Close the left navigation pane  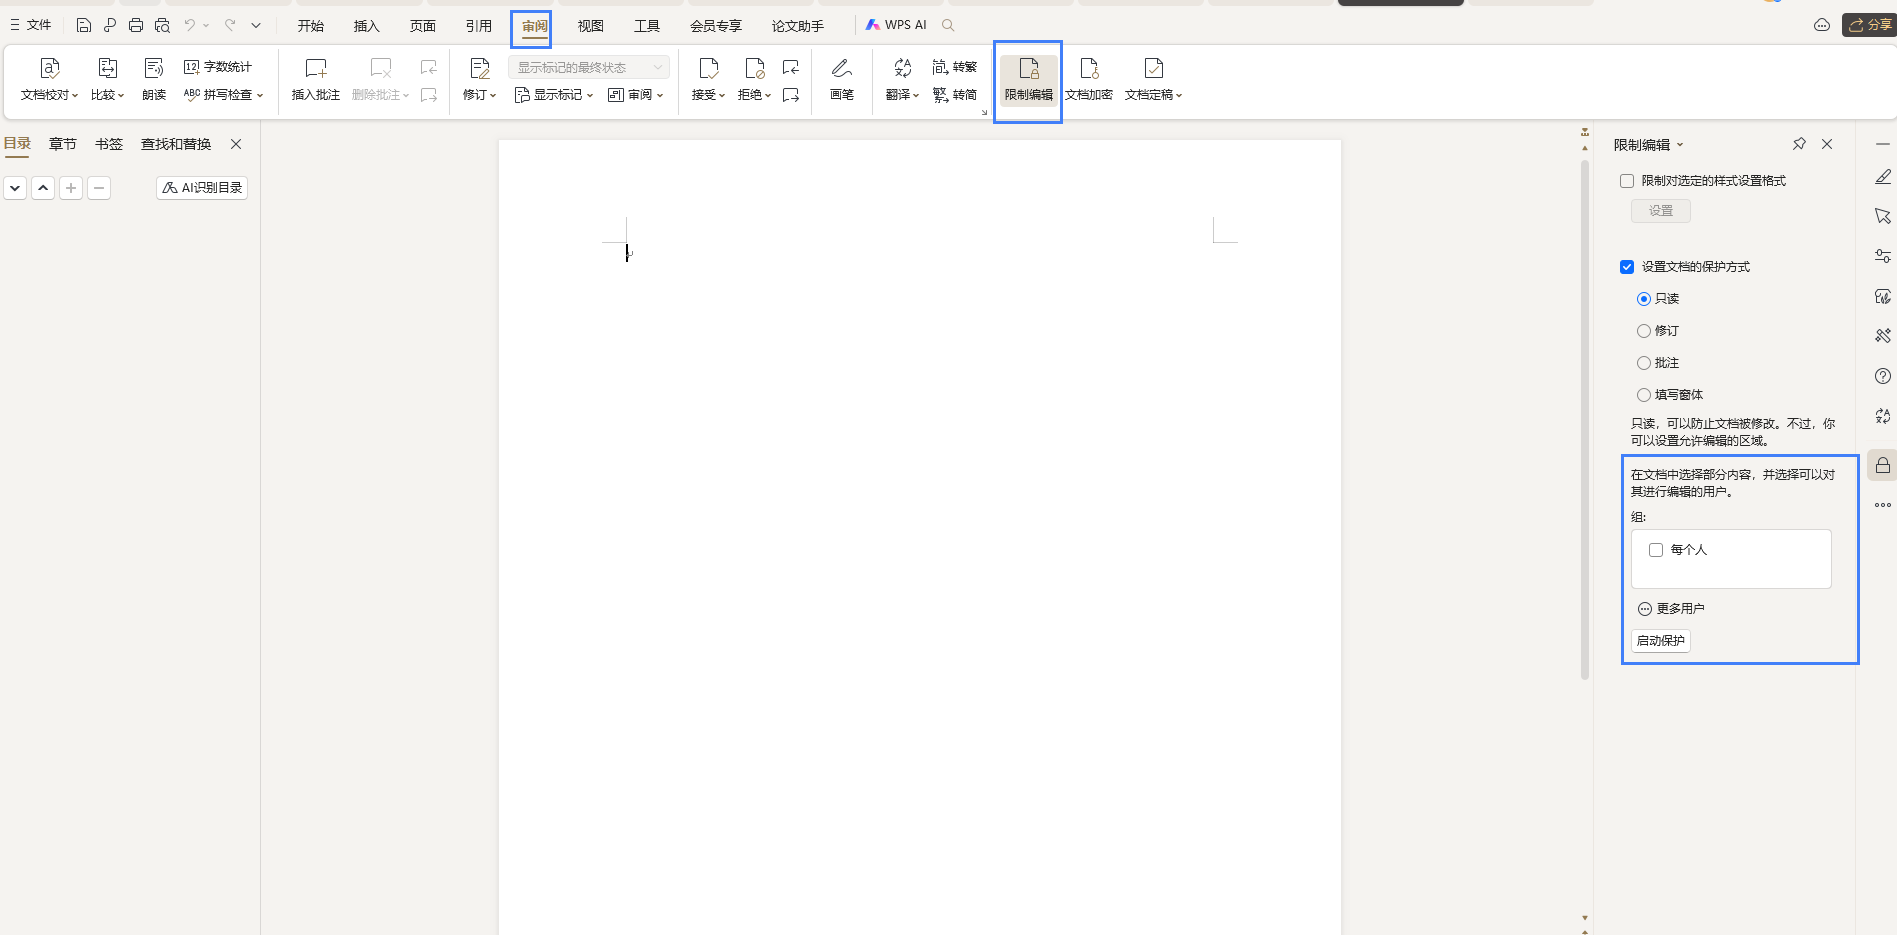(236, 144)
